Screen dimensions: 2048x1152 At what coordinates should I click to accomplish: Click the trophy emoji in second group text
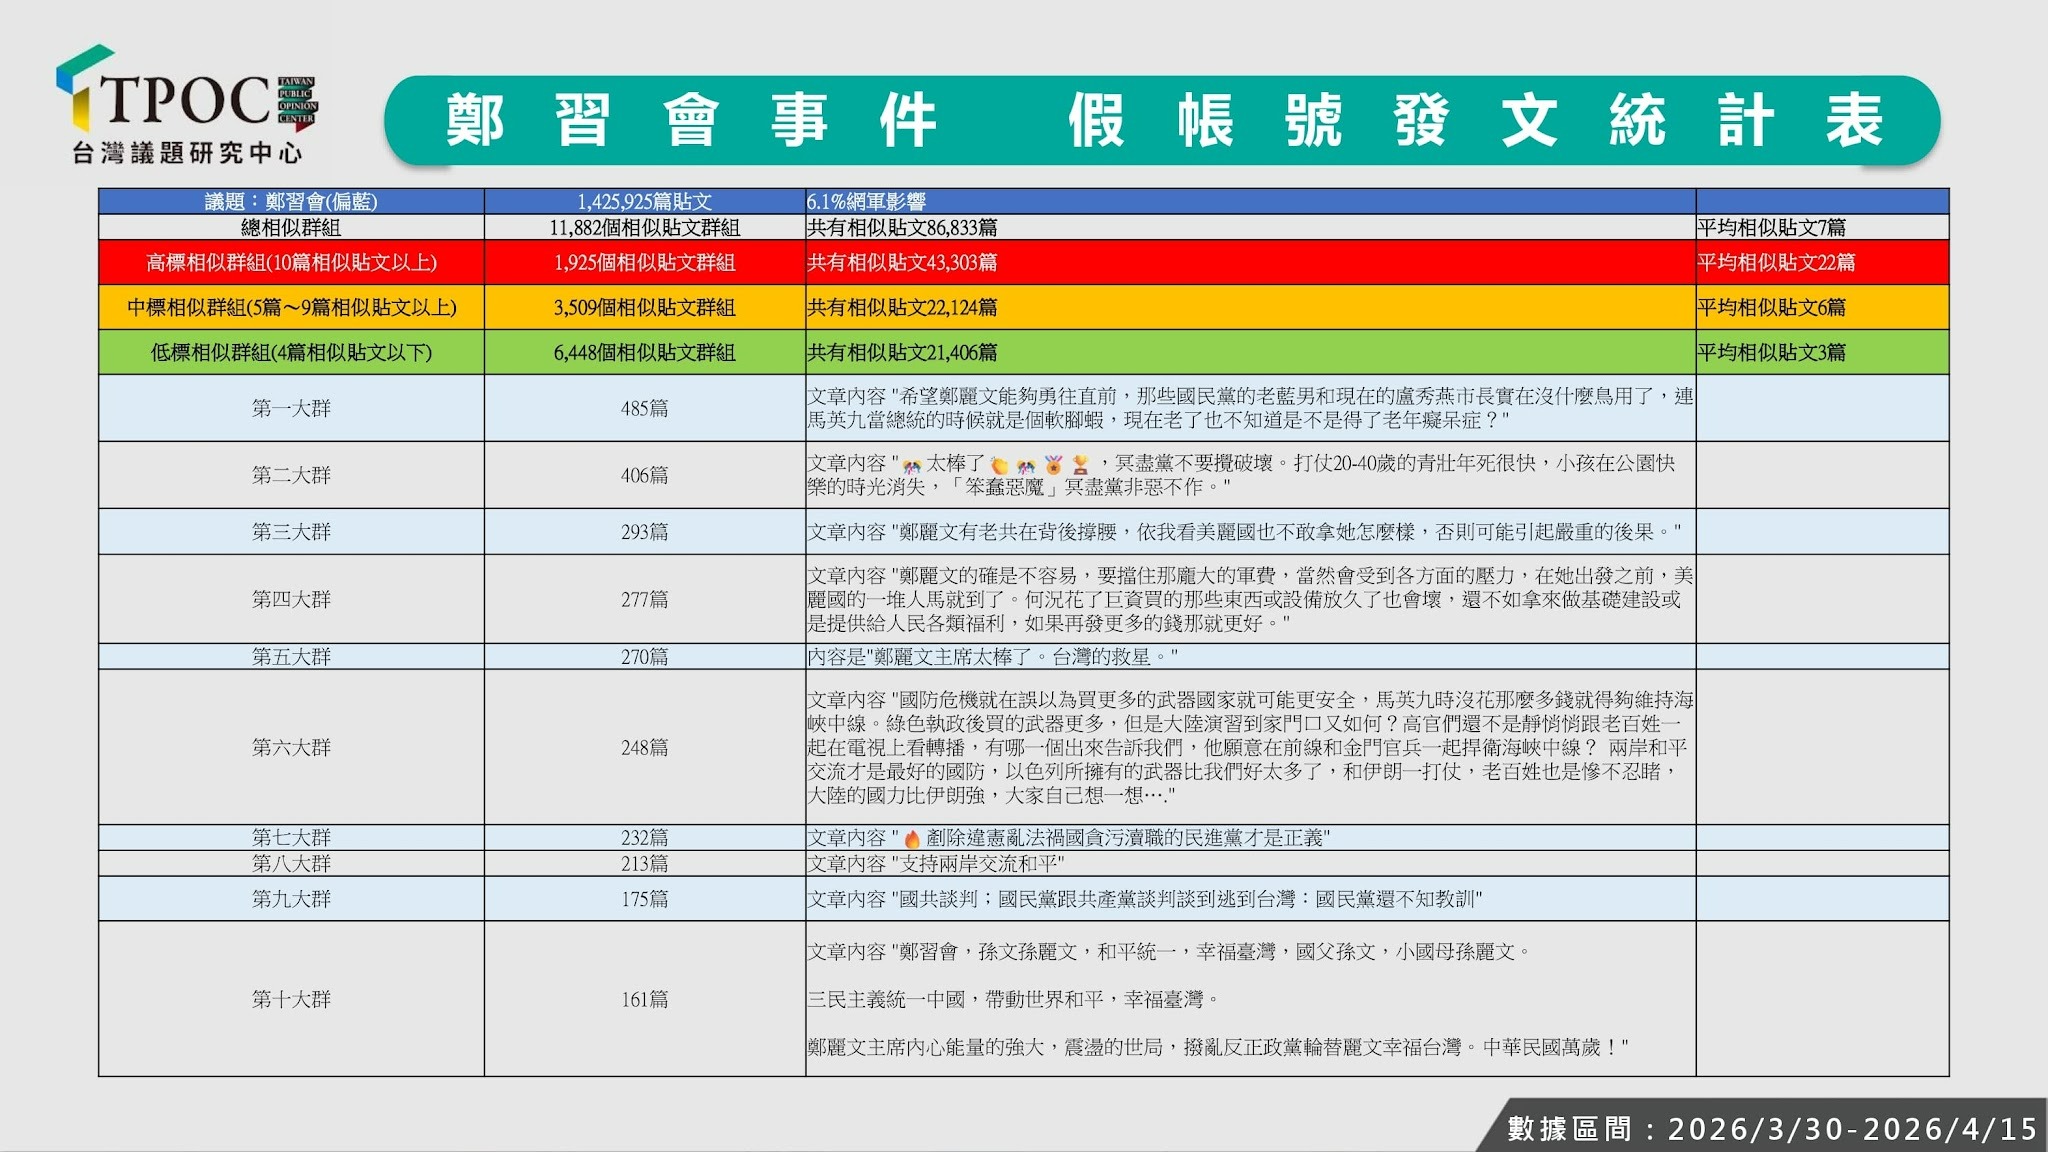(1080, 465)
